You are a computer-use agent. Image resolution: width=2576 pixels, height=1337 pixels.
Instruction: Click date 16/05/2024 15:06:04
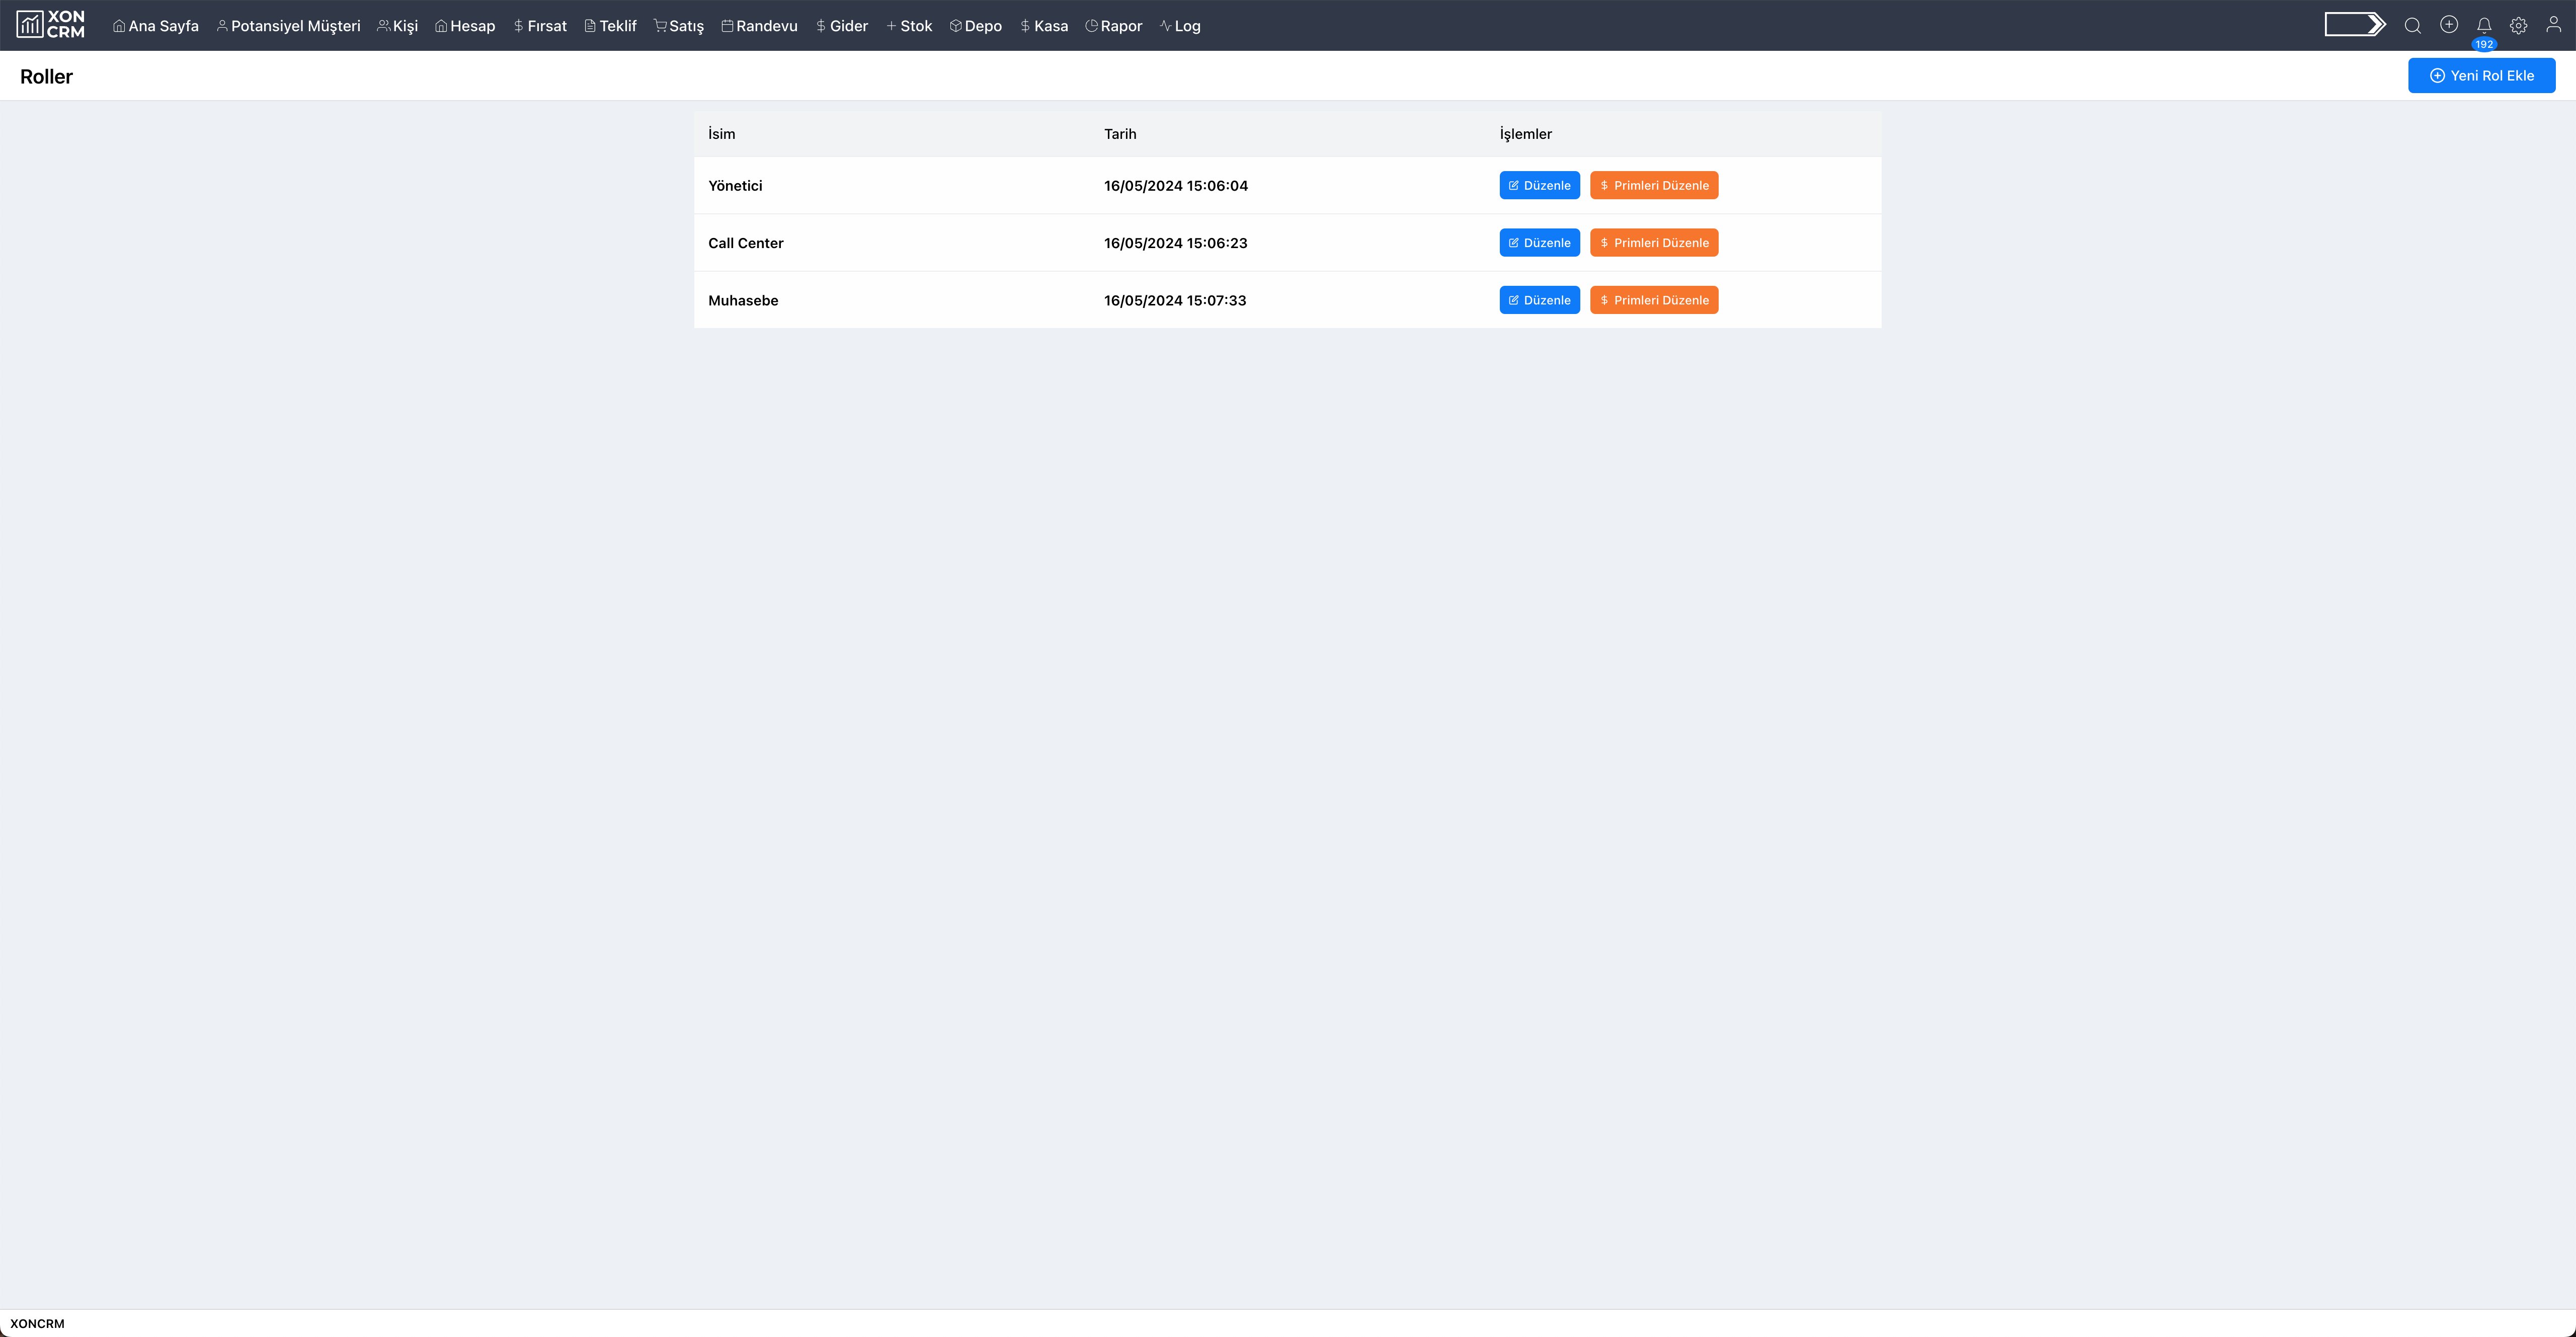tap(1175, 186)
